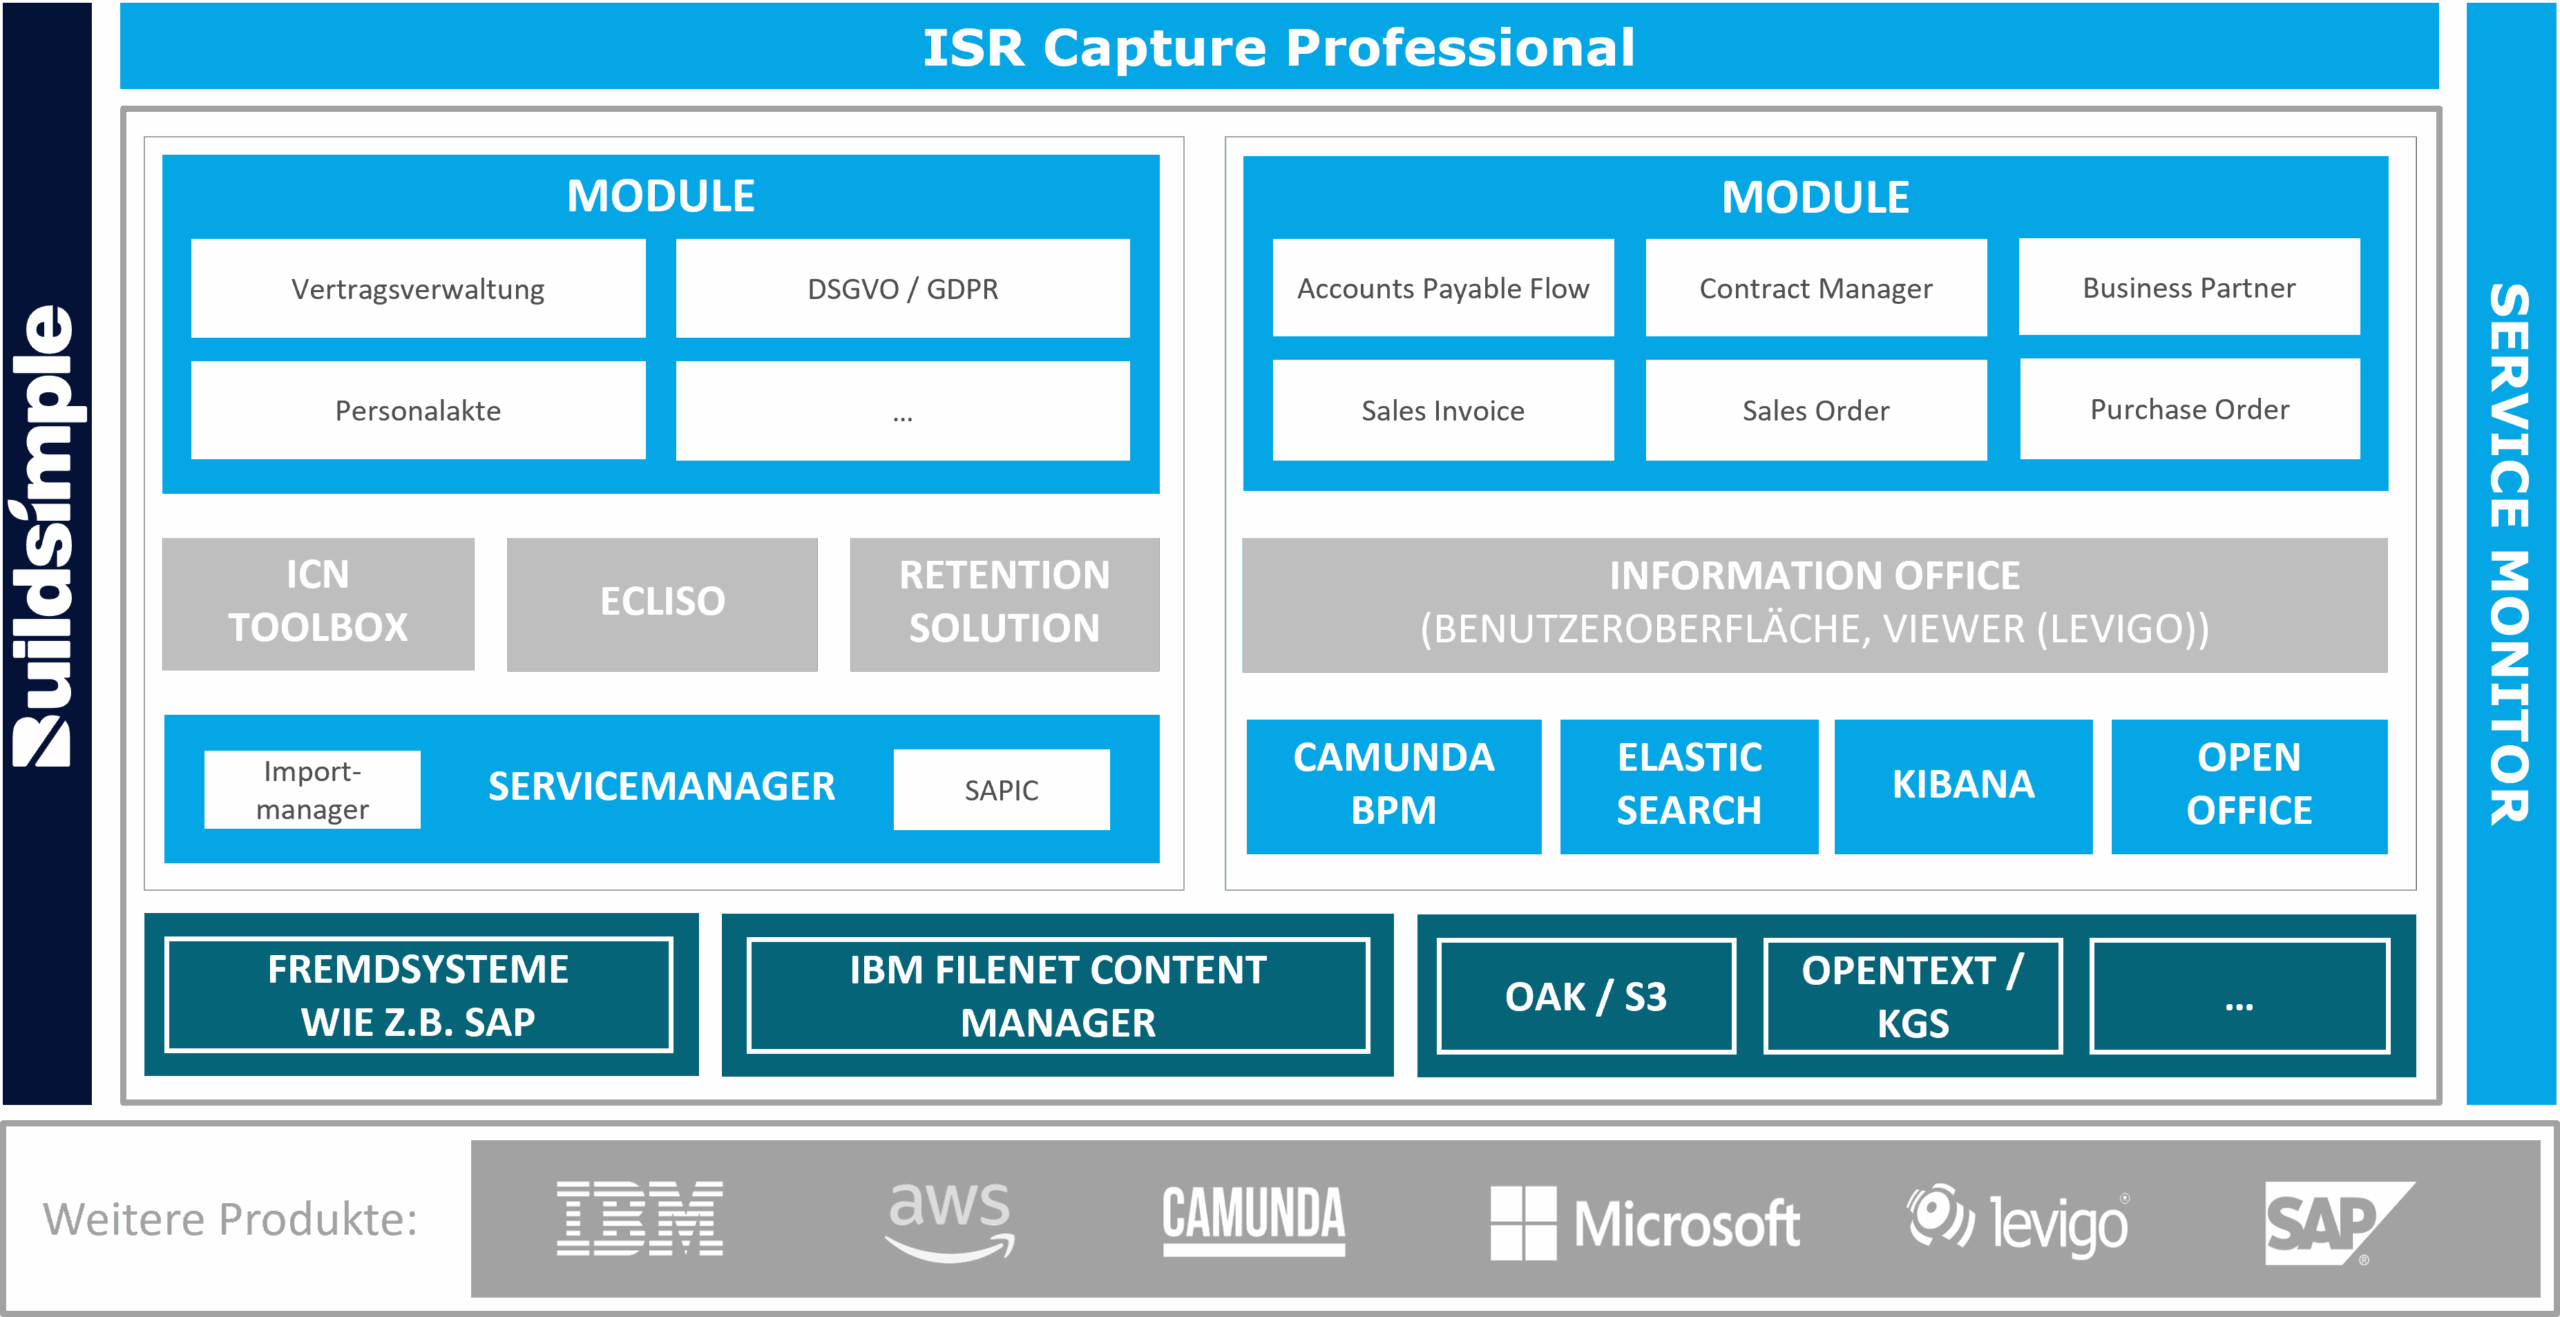
Task: Click the OpenText / KGS box
Action: (x=1912, y=996)
